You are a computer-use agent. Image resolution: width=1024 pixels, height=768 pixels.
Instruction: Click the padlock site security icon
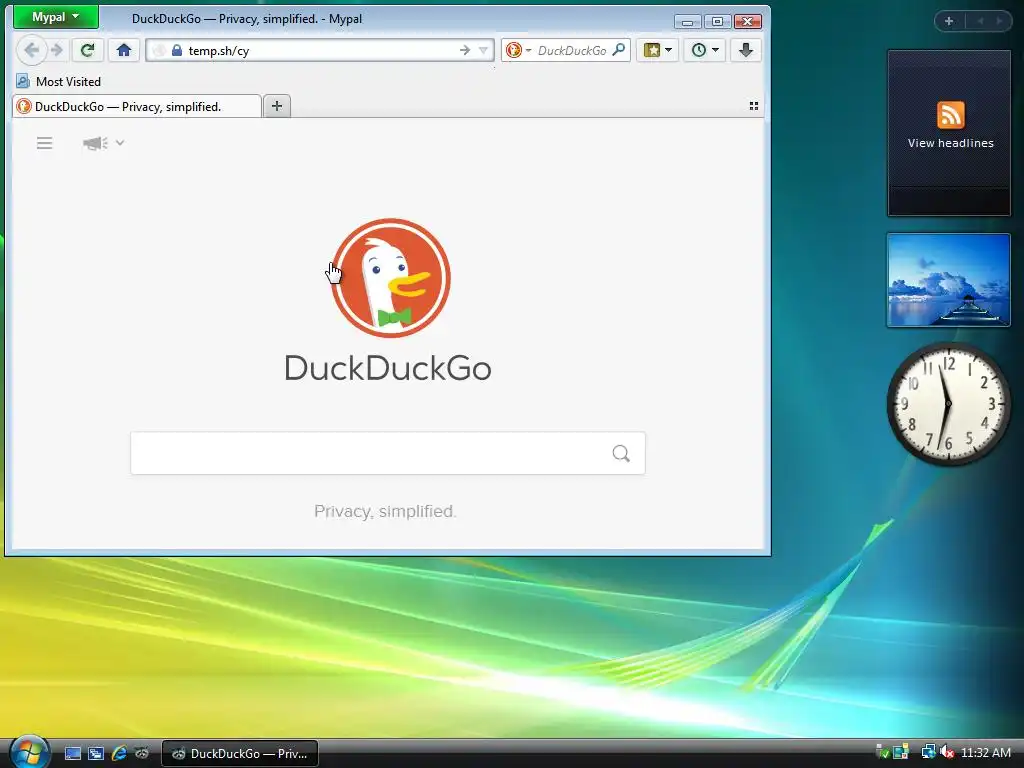point(177,50)
